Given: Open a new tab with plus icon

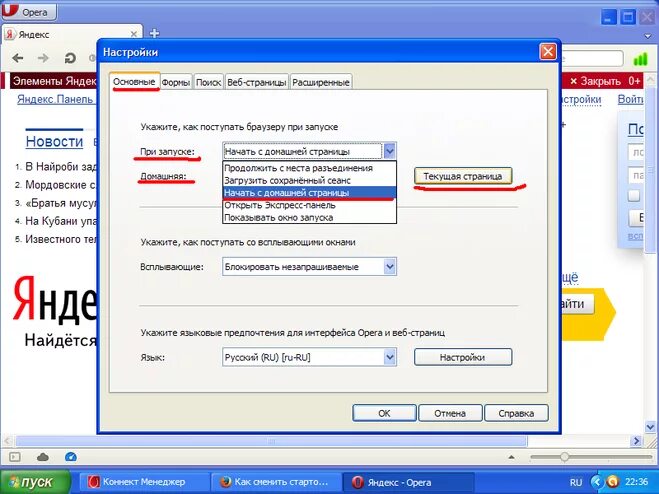Looking at the screenshot, I should tap(154, 34).
